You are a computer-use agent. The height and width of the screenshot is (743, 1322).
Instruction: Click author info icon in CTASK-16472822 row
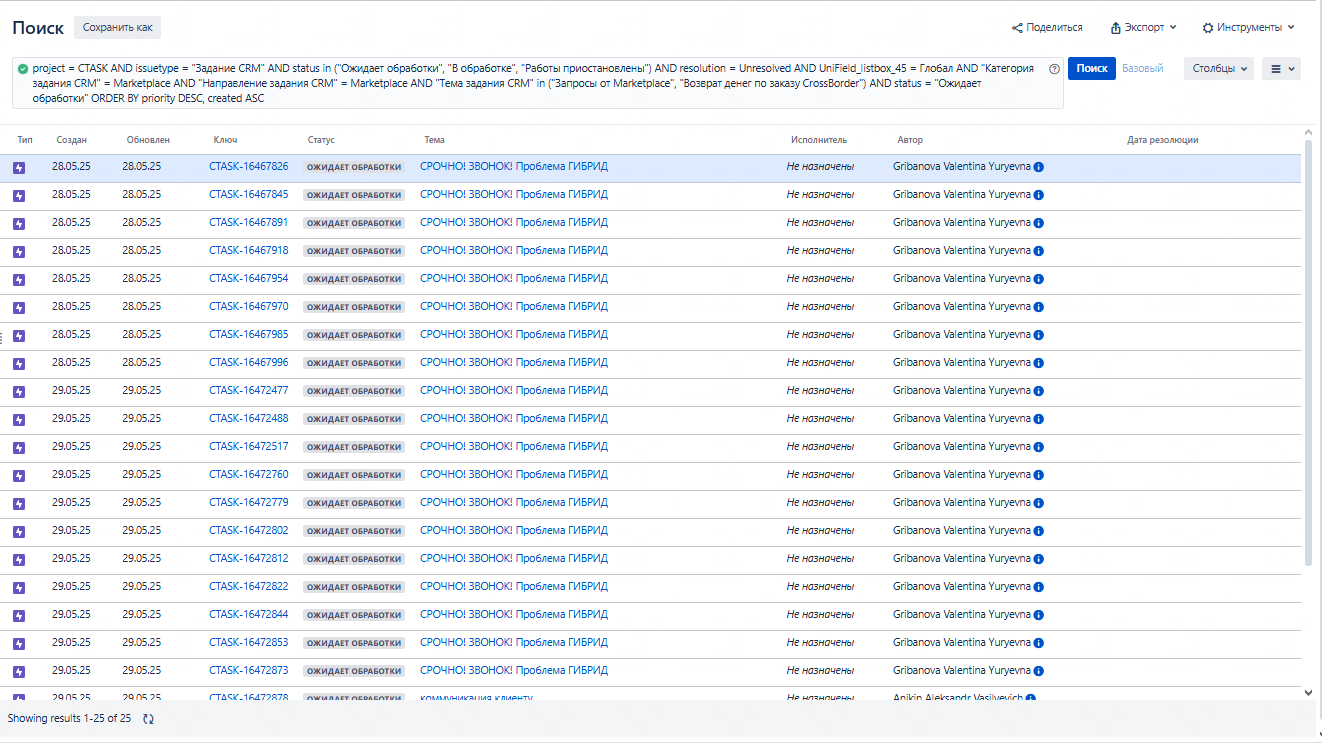pos(1039,587)
